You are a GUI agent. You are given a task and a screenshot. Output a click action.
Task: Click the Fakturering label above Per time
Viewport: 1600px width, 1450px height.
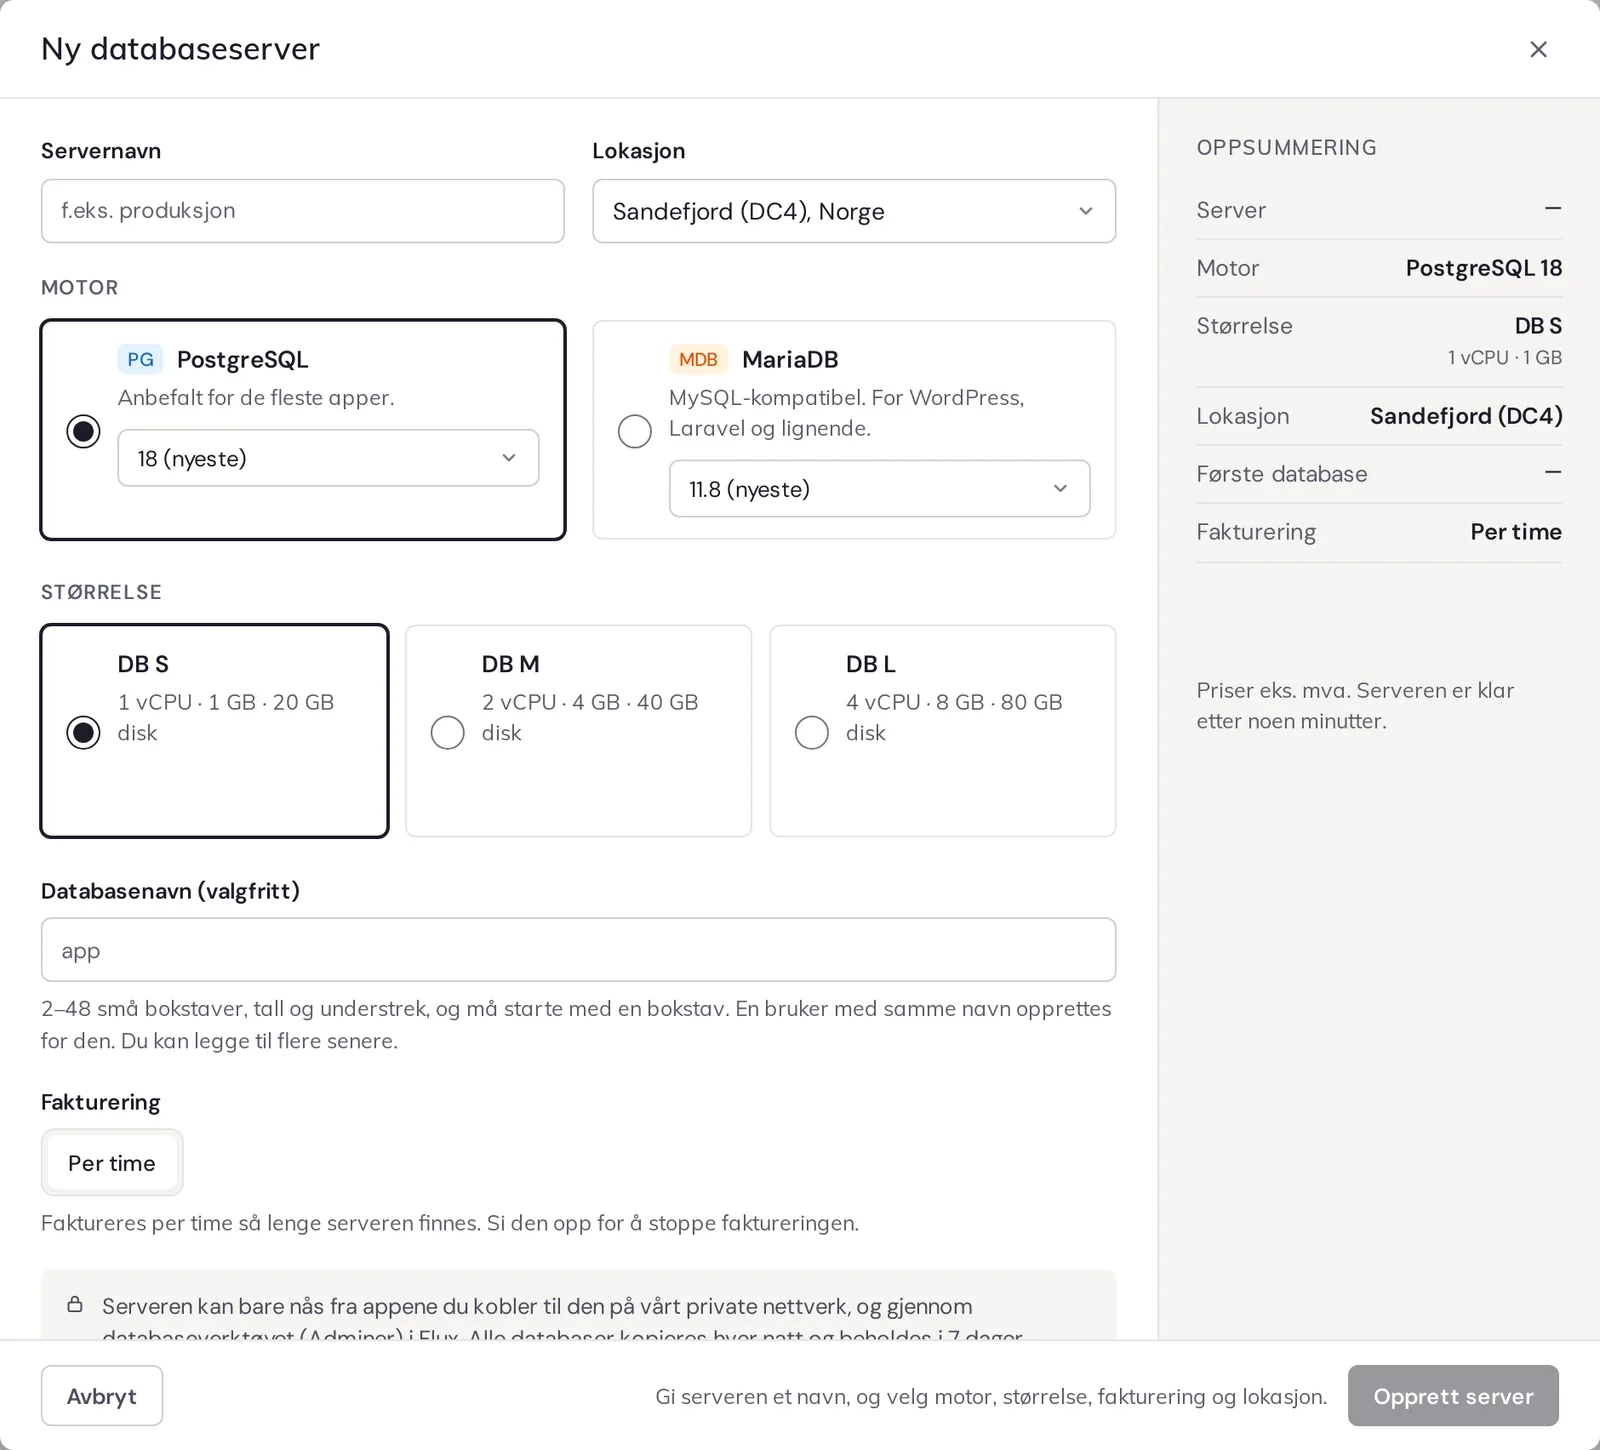click(x=100, y=1102)
